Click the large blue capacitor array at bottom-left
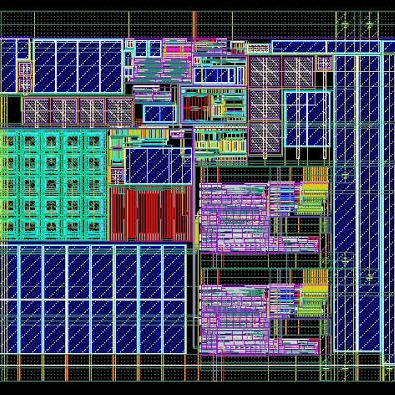The image size is (395, 395). (x=93, y=299)
